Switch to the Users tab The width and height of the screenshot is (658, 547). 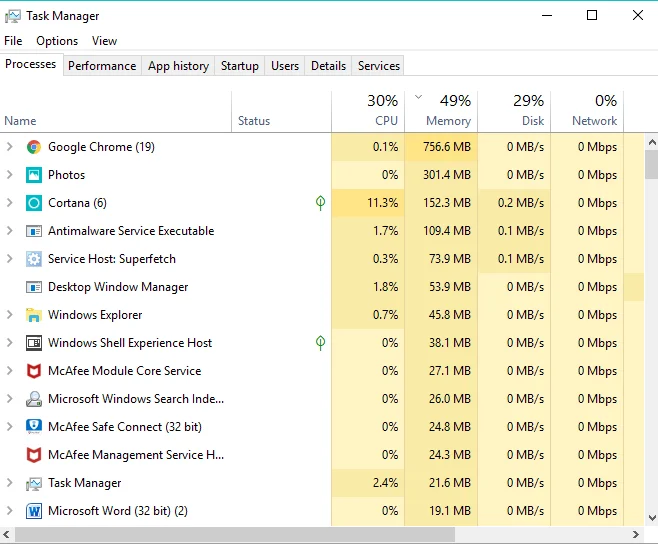click(x=285, y=66)
